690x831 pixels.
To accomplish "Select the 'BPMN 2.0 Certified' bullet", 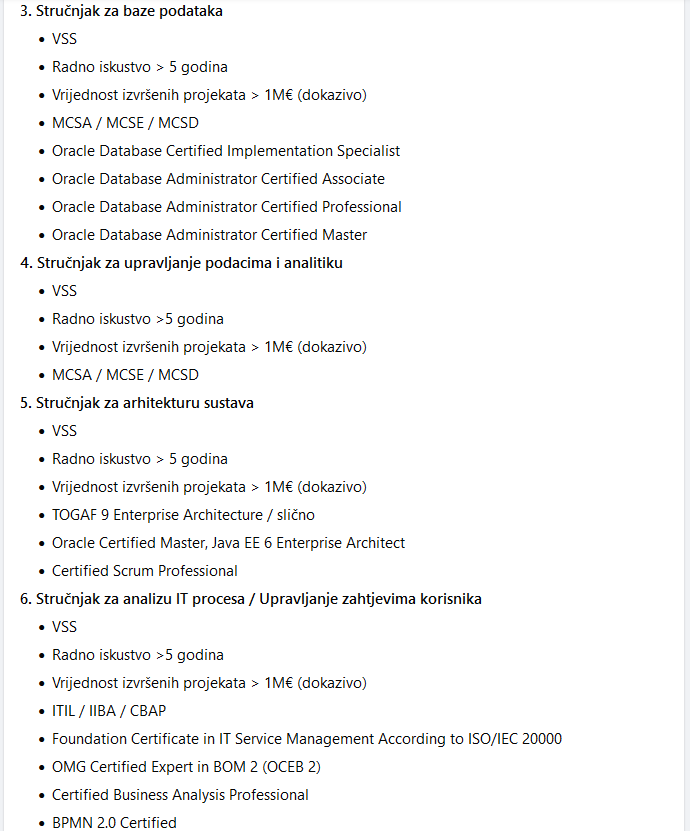I will tap(114, 823).
